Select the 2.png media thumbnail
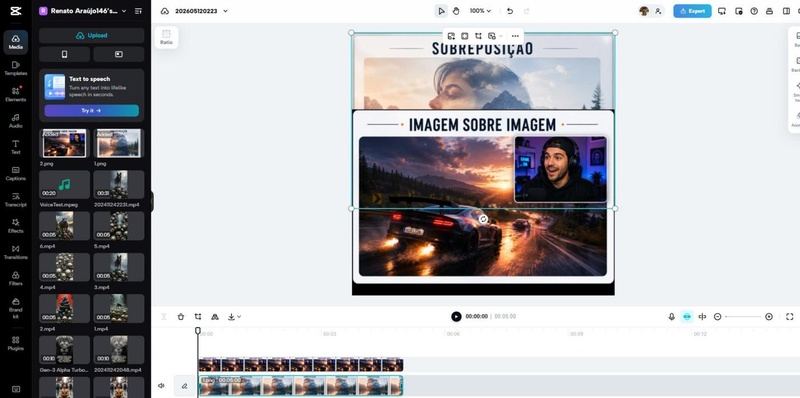 [x=64, y=143]
